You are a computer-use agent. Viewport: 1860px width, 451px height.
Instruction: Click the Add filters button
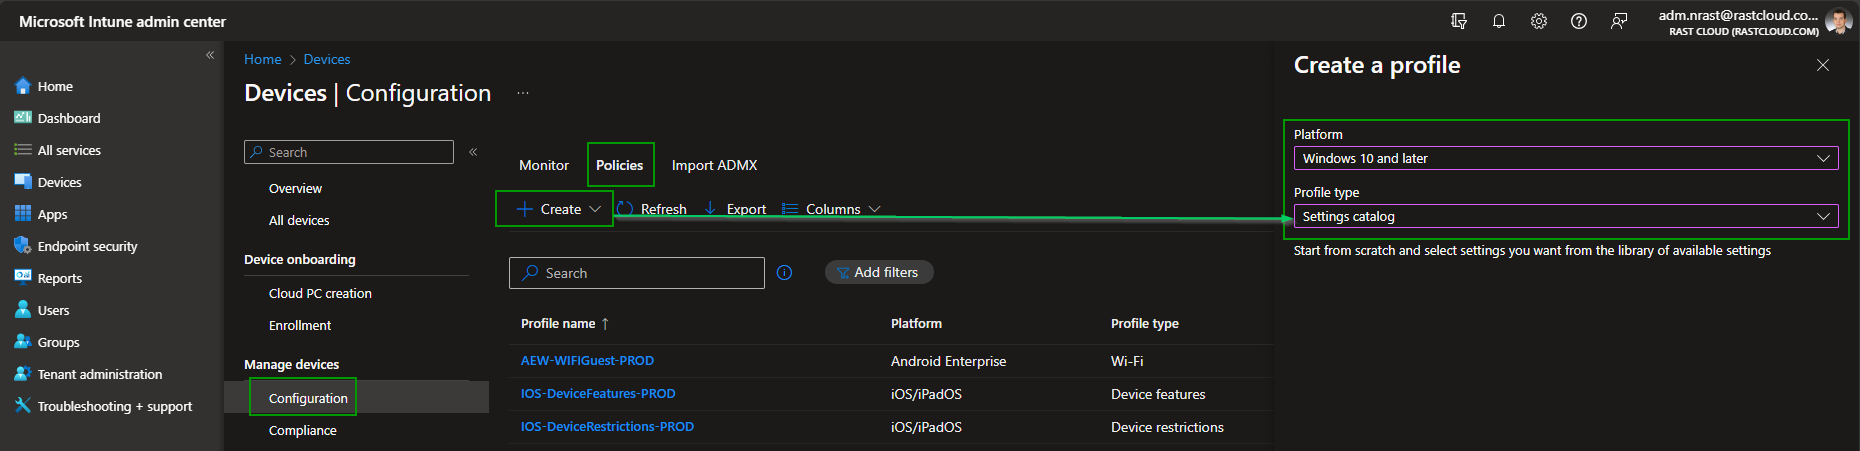click(878, 272)
